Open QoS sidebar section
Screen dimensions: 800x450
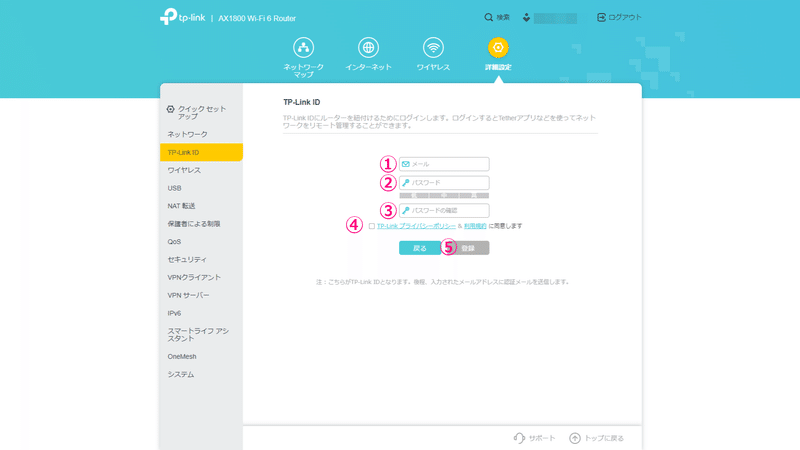point(201,241)
